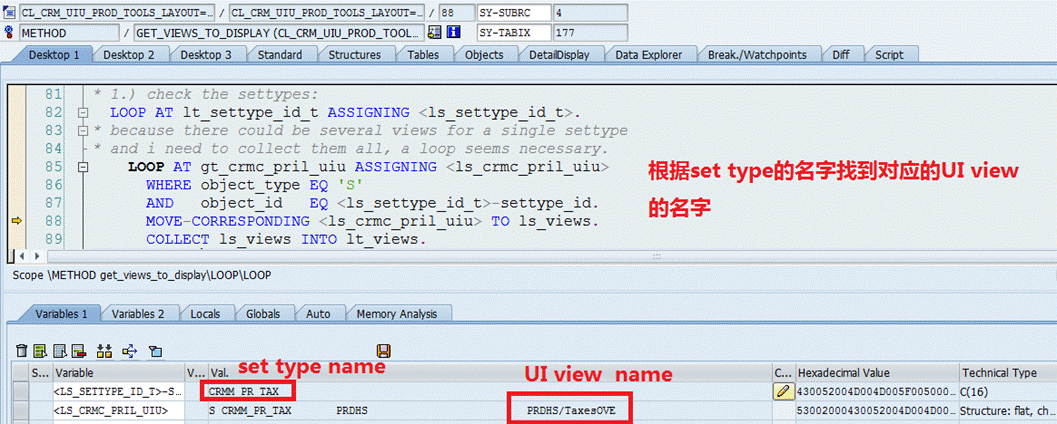Viewport: 1057px width, 424px height.
Task: Click the SY-TABIX field
Action: click(x=513, y=32)
